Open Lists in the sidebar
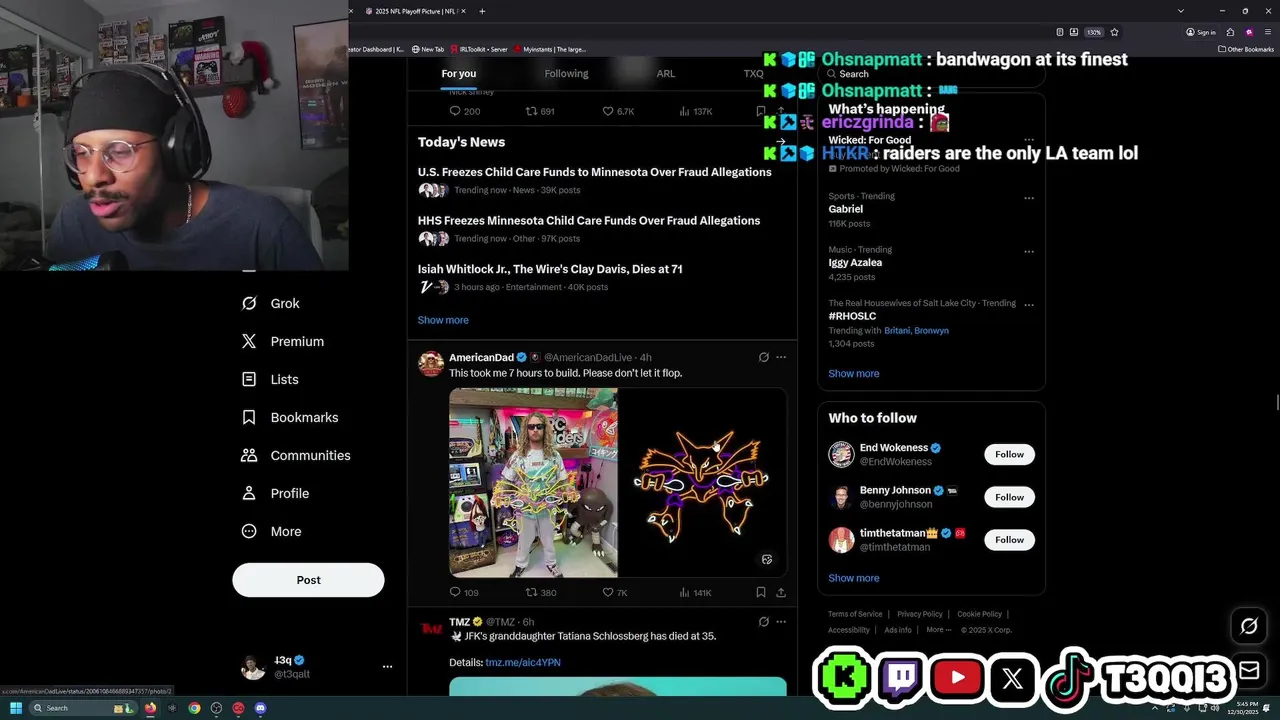The image size is (1280, 720). point(270,379)
